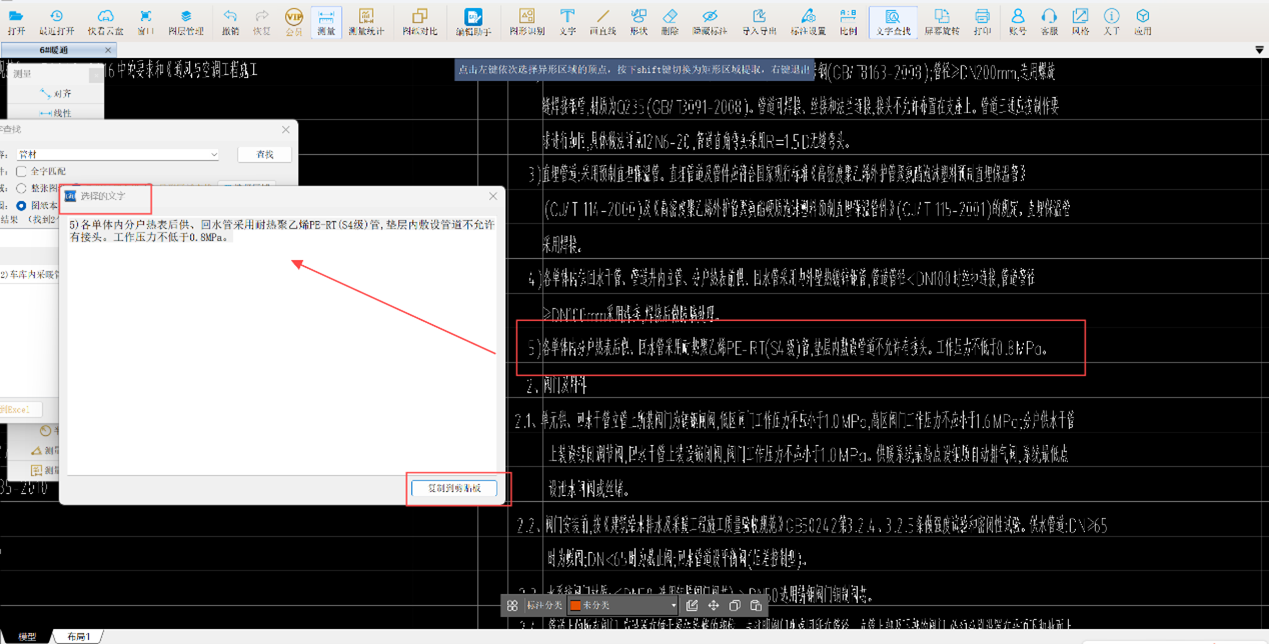Select the 图纸 scope radio button
1269x644 pixels.
(x=21, y=205)
